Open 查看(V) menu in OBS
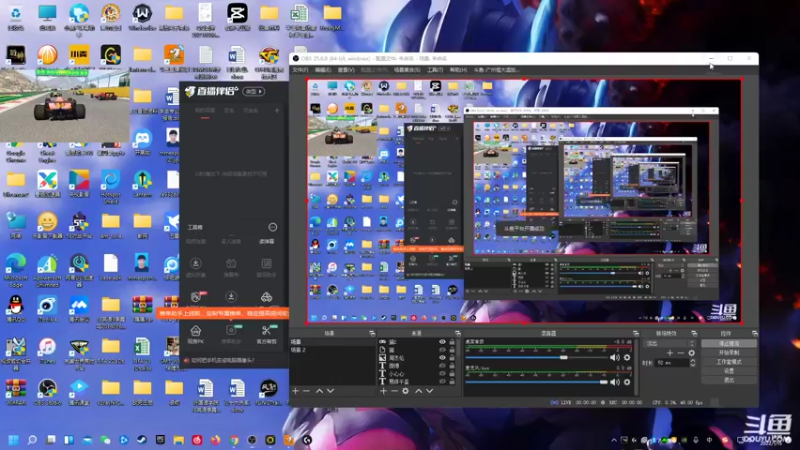Viewport: 800px width, 450px height. 346,70
